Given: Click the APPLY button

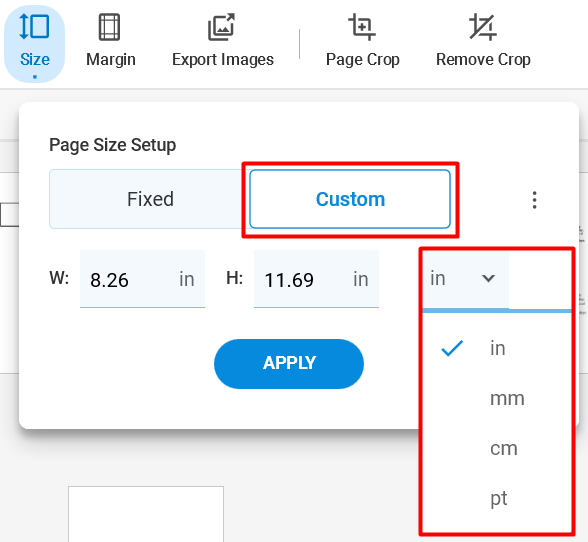Looking at the screenshot, I should click(x=289, y=363).
